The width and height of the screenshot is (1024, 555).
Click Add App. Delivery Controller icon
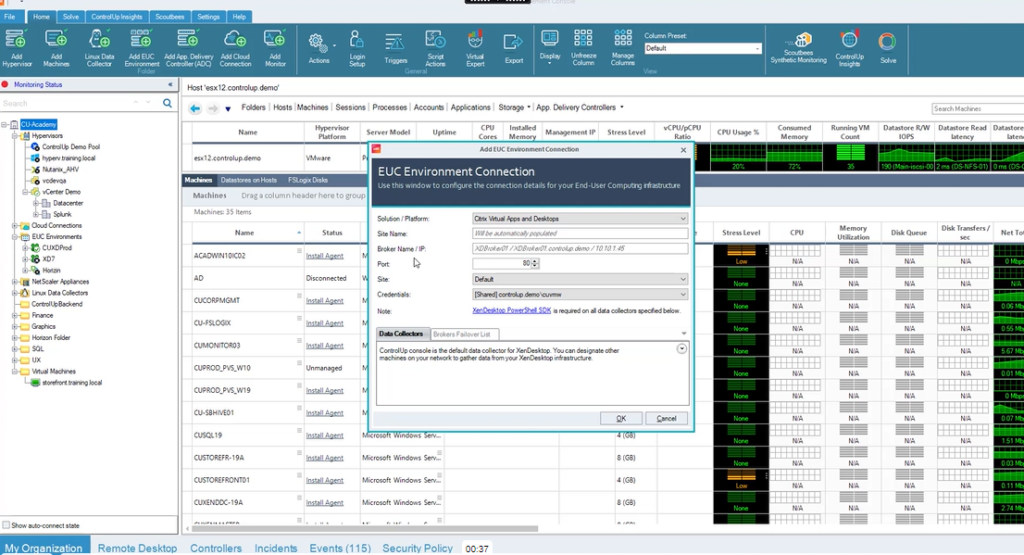(x=188, y=48)
